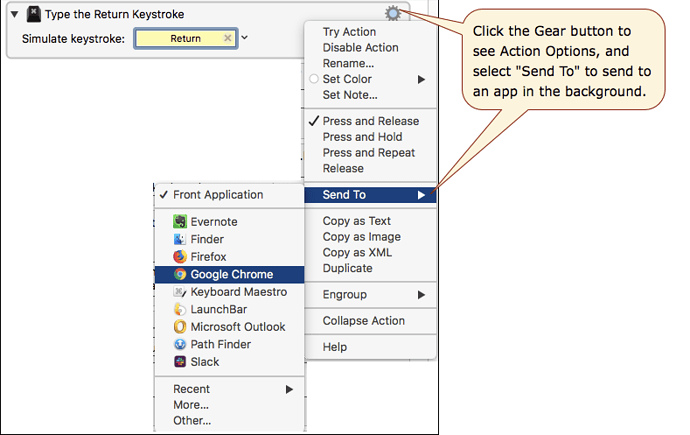The width and height of the screenshot is (690, 435).
Task: Select Front Application as the target
Action: pyautogui.click(x=229, y=195)
